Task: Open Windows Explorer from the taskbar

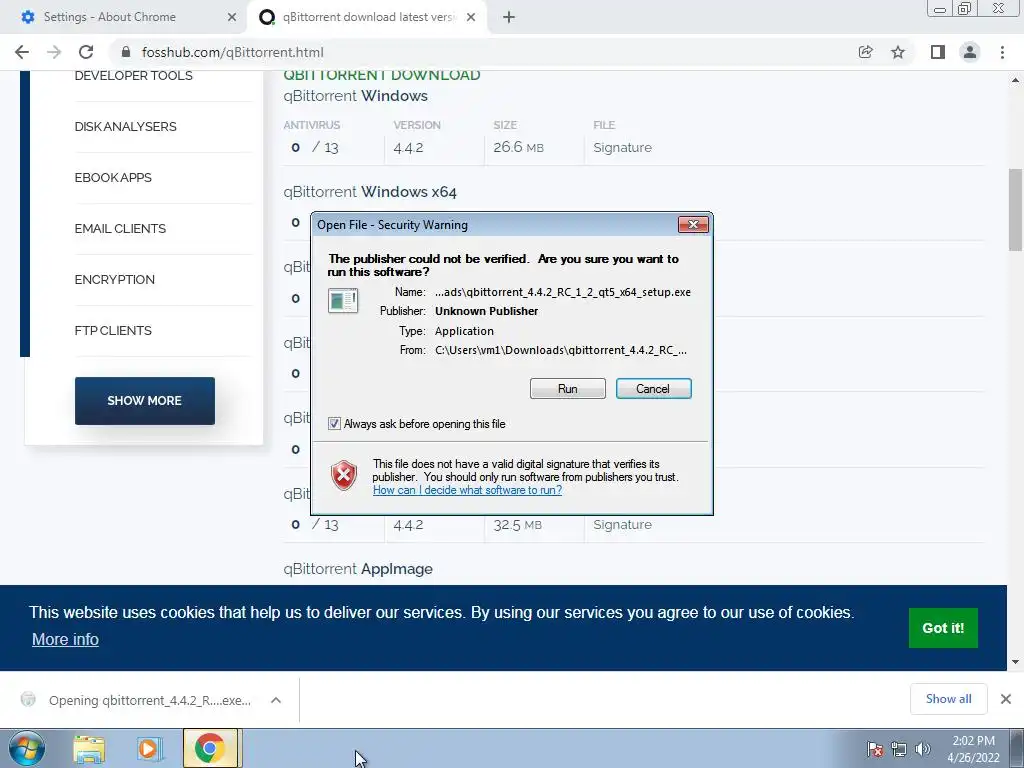Action: pyautogui.click(x=89, y=748)
